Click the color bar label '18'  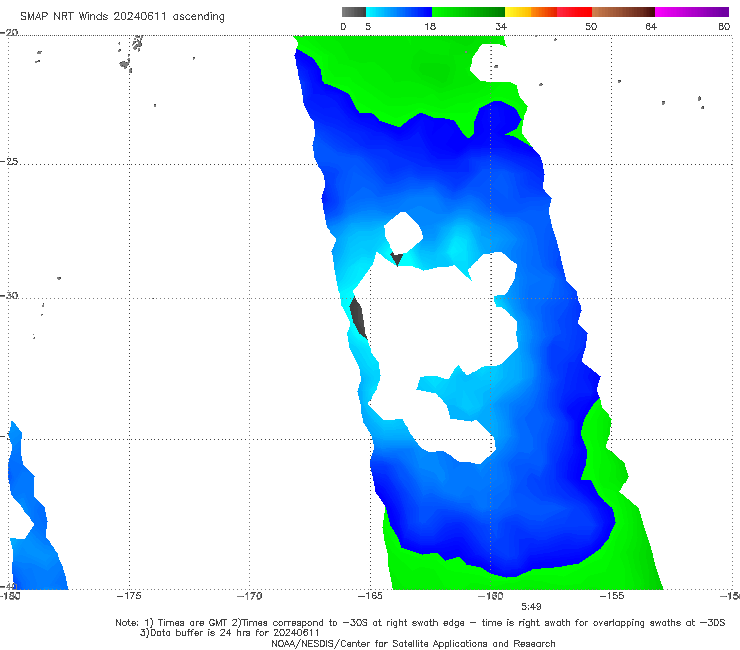coord(430,26)
